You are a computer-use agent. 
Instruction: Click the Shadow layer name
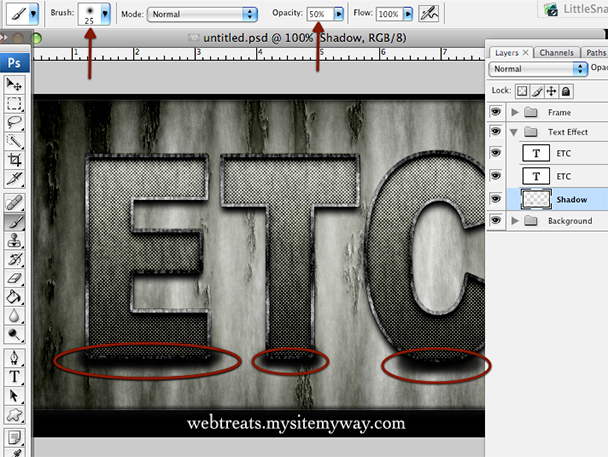coord(572,200)
